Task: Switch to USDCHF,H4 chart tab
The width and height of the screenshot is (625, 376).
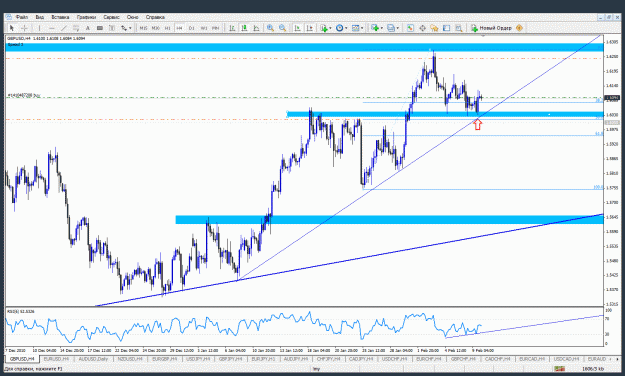Action: [395, 359]
